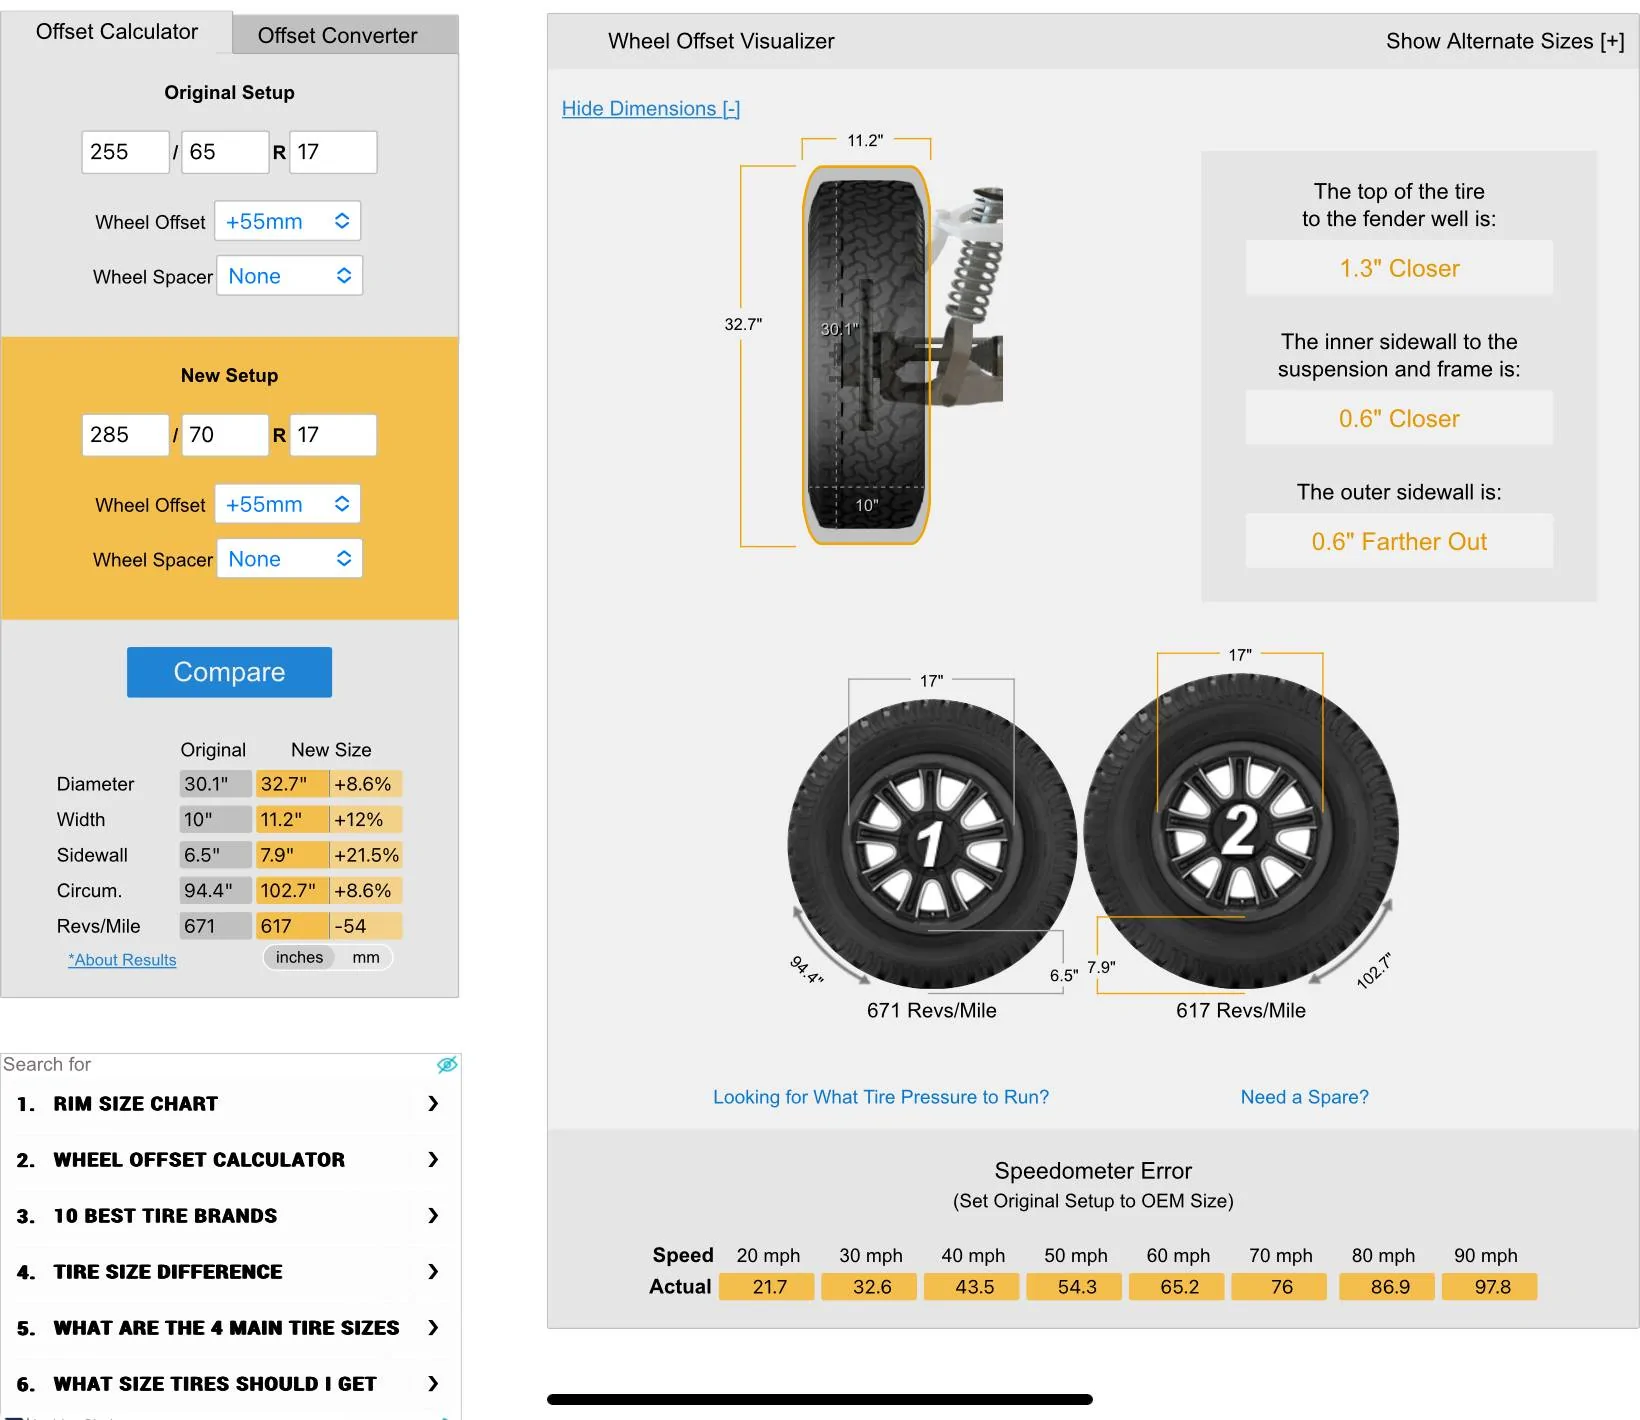Click new Revs/Mile value 617 cell
The height and width of the screenshot is (1420, 1640).
point(292,926)
